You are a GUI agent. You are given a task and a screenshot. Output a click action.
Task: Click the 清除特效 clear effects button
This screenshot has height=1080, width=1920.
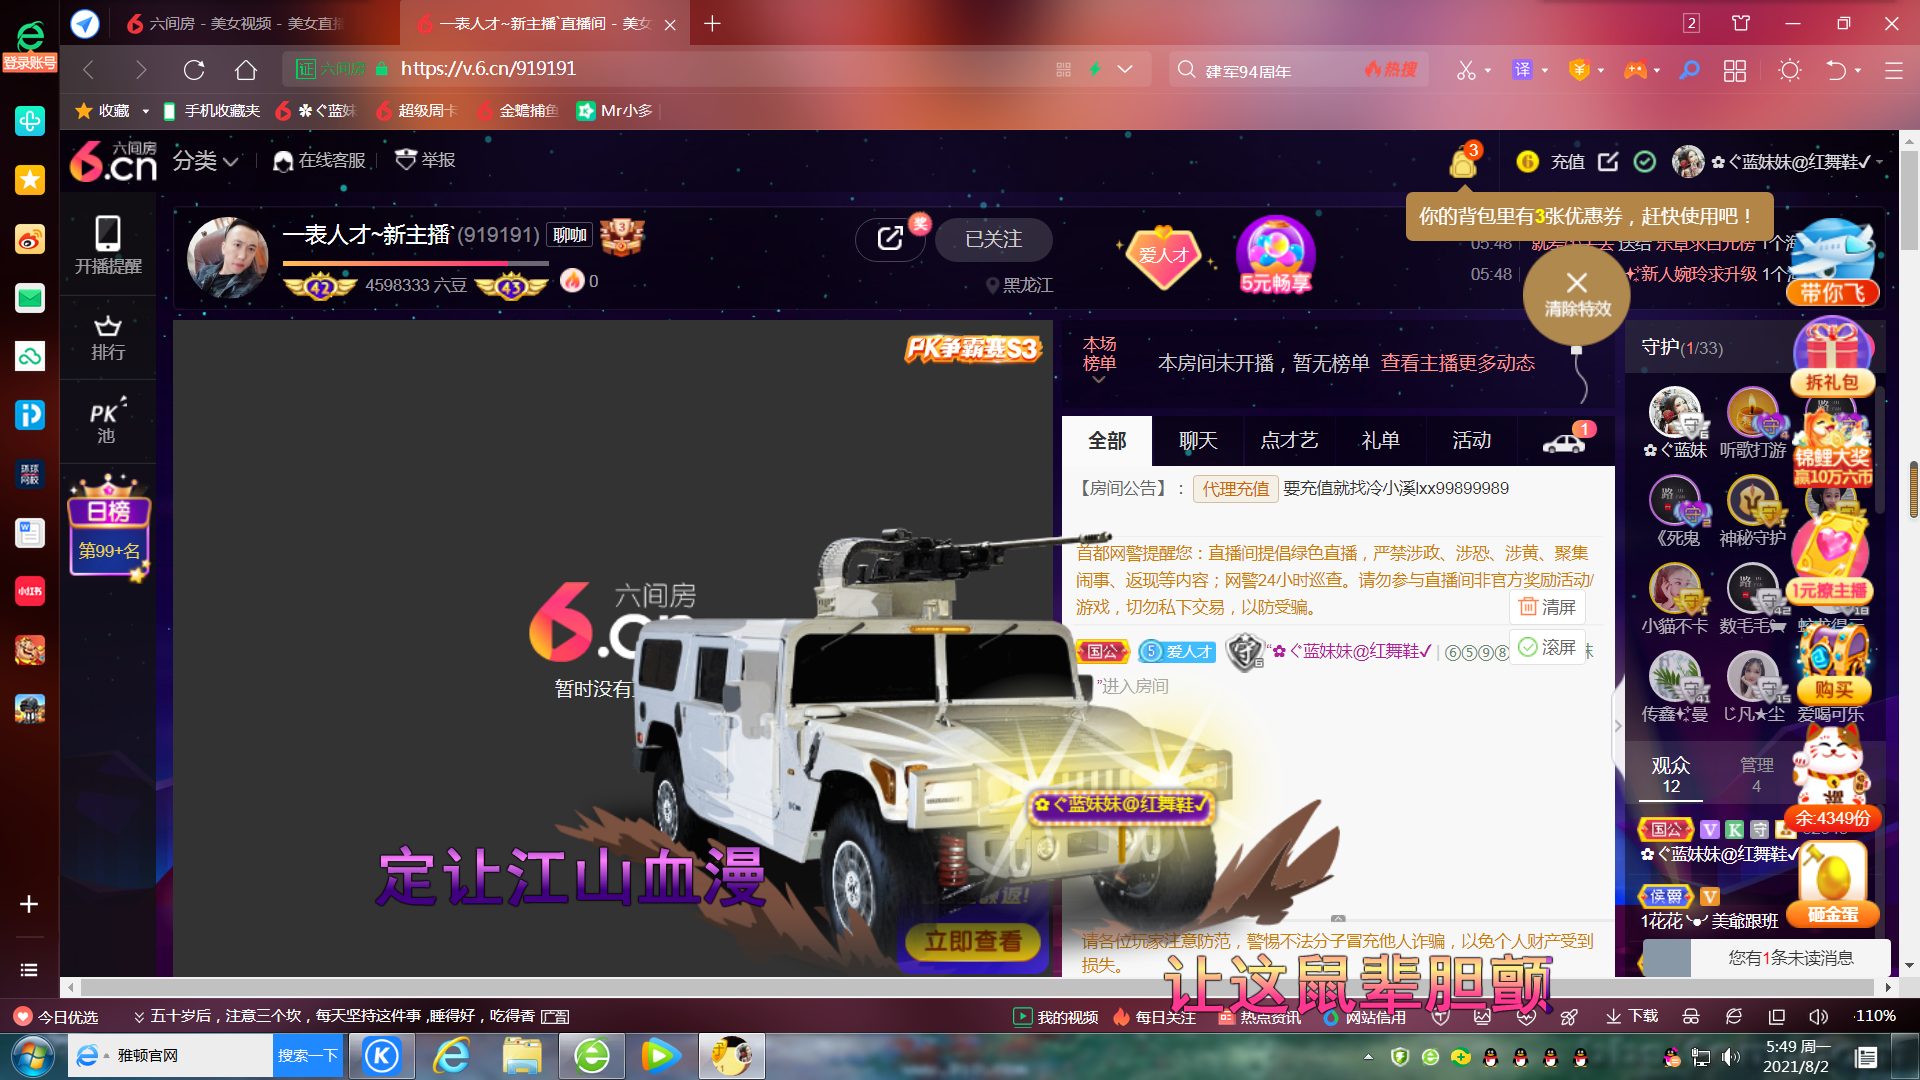pyautogui.click(x=1577, y=295)
